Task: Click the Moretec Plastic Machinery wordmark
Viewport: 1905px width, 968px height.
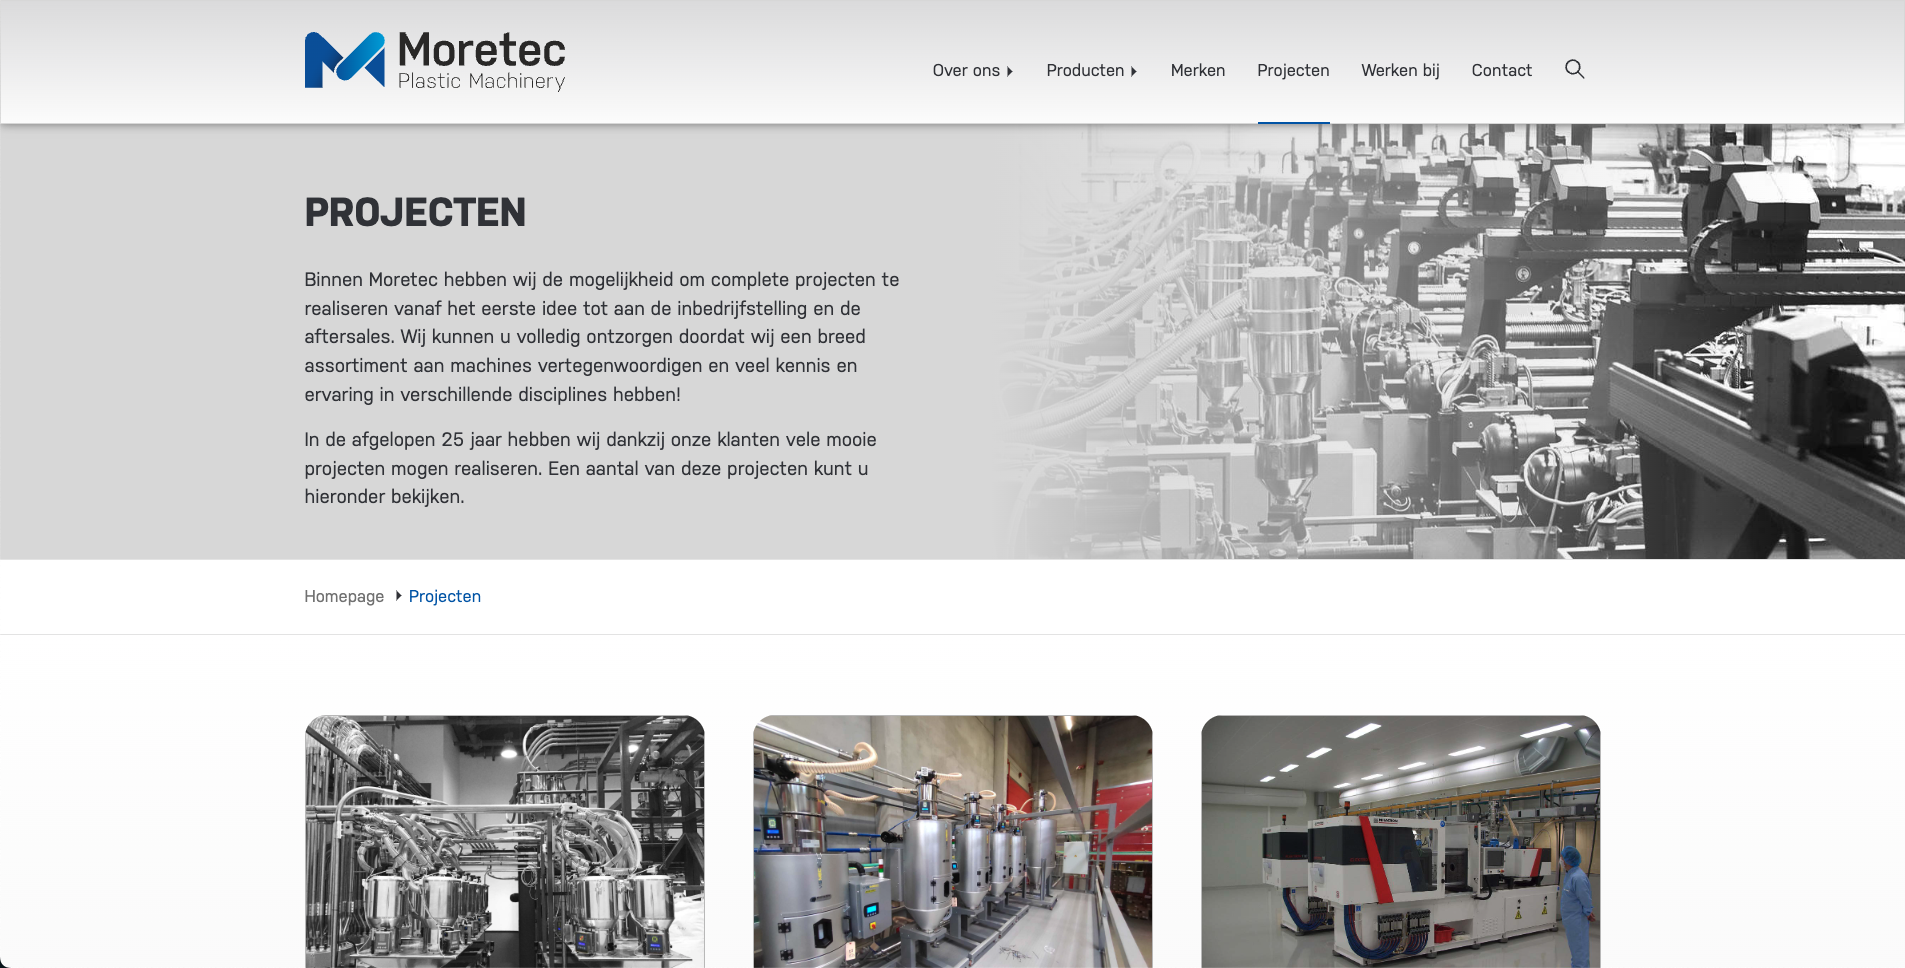Action: [481, 60]
